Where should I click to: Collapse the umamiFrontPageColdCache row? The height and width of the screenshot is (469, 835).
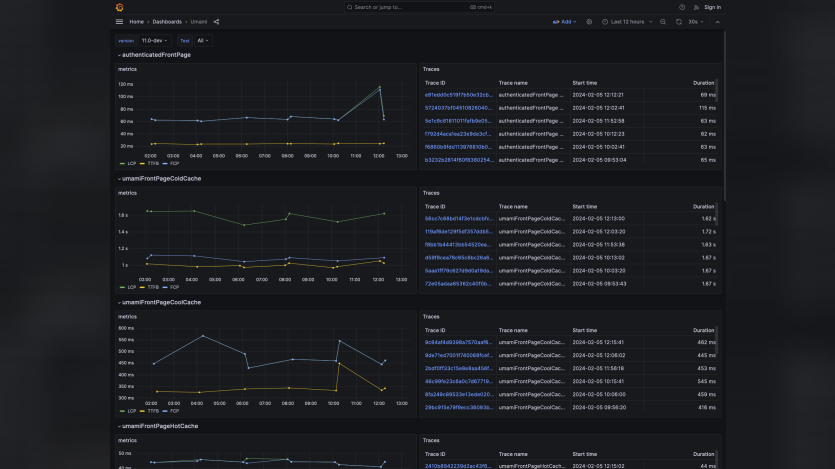(159, 179)
